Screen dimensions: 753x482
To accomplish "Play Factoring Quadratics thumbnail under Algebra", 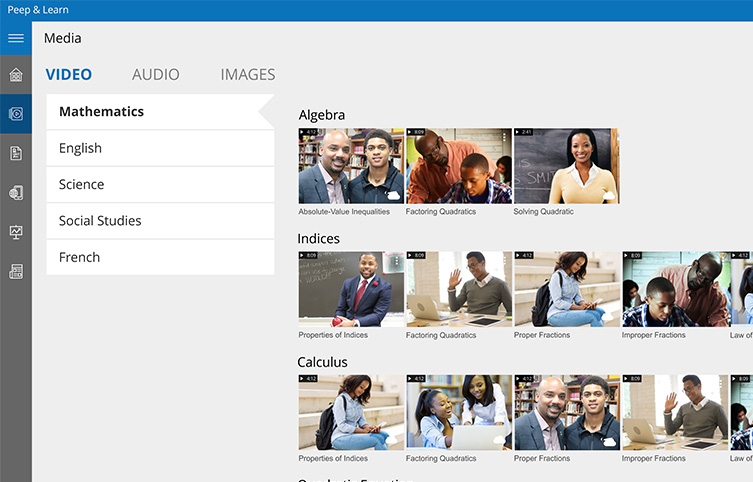I will pos(459,166).
